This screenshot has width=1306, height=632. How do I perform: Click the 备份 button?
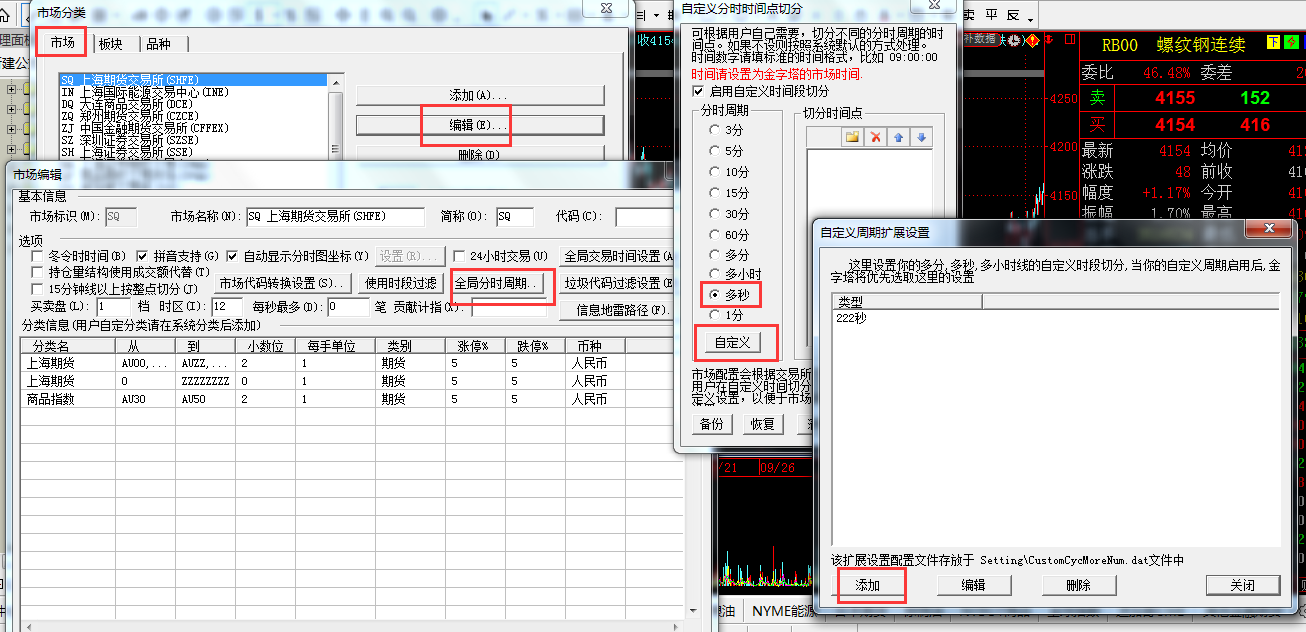[x=712, y=423]
